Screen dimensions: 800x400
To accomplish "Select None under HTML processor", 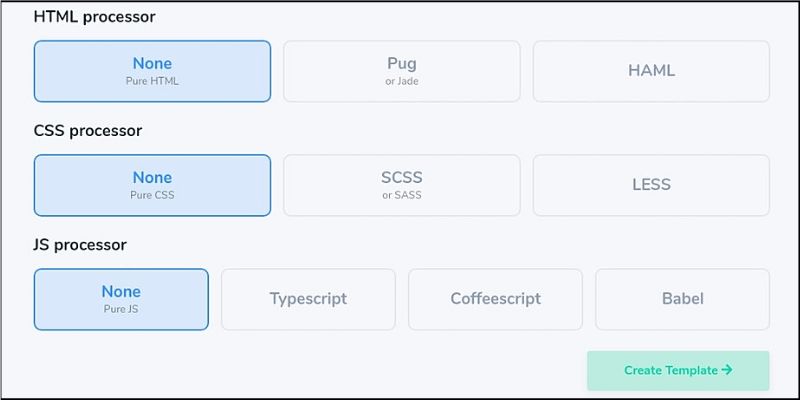I will [x=152, y=70].
